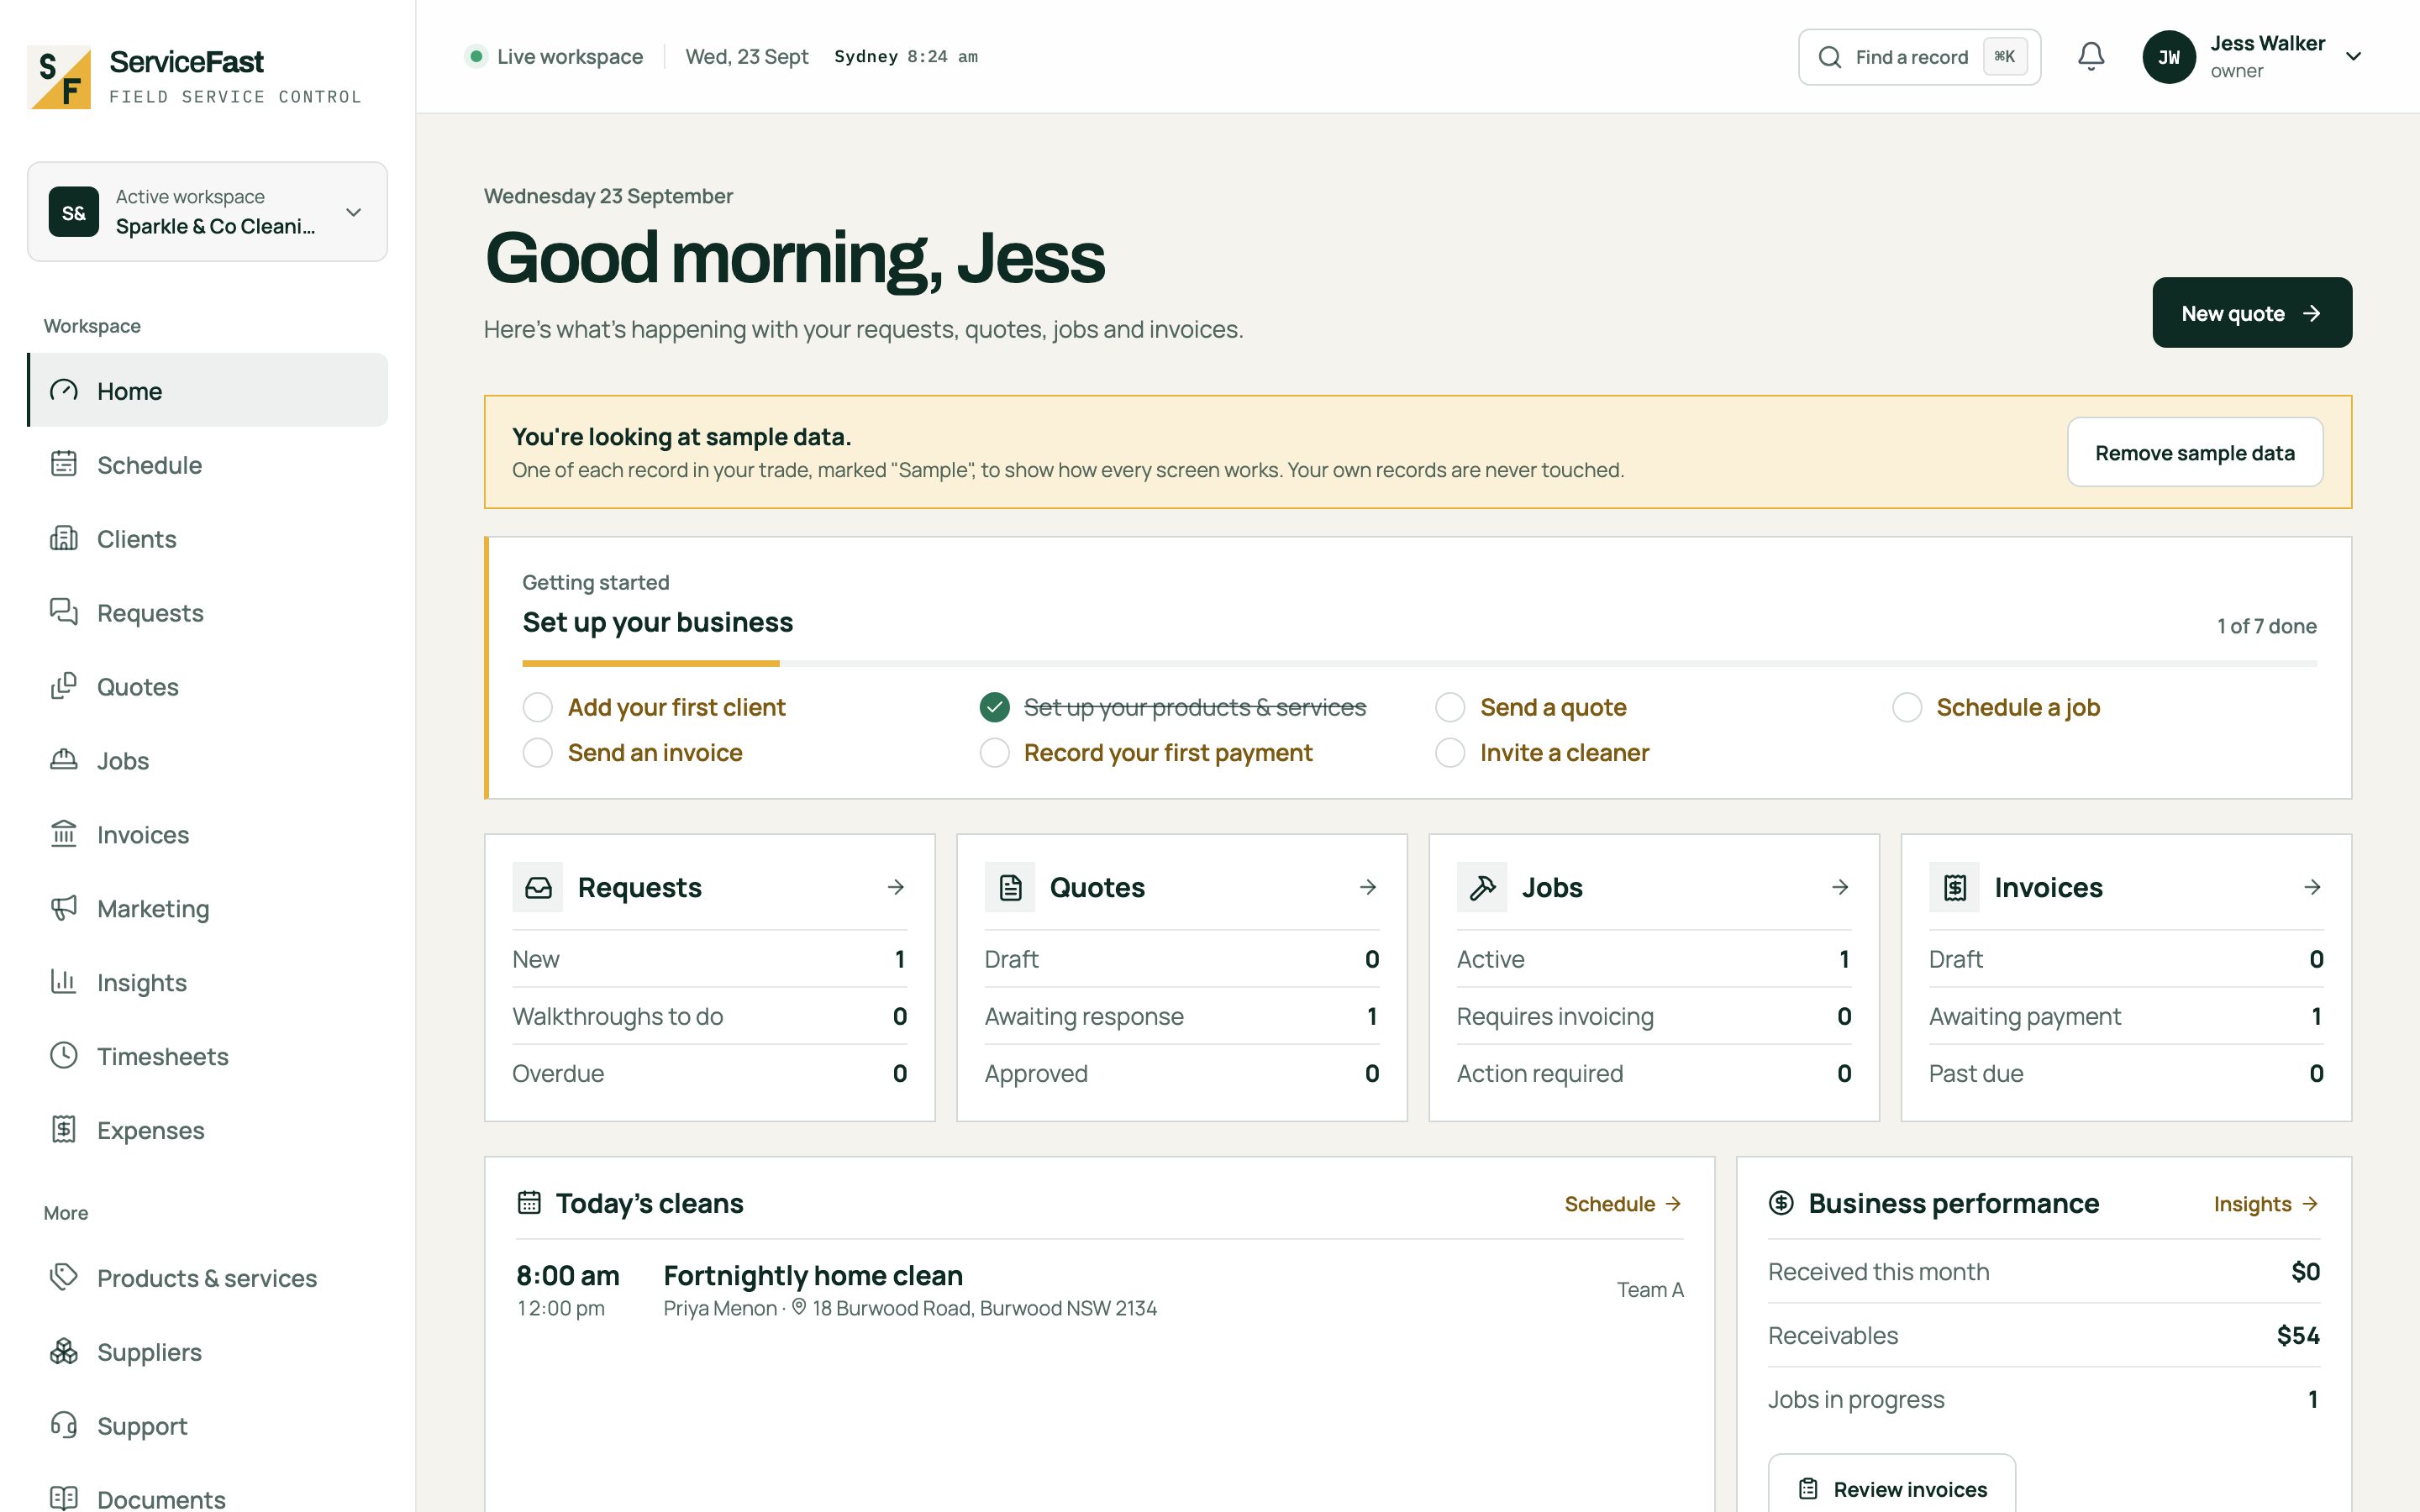The width and height of the screenshot is (2420, 1512).
Task: Click the JW user avatar
Action: 2168,57
